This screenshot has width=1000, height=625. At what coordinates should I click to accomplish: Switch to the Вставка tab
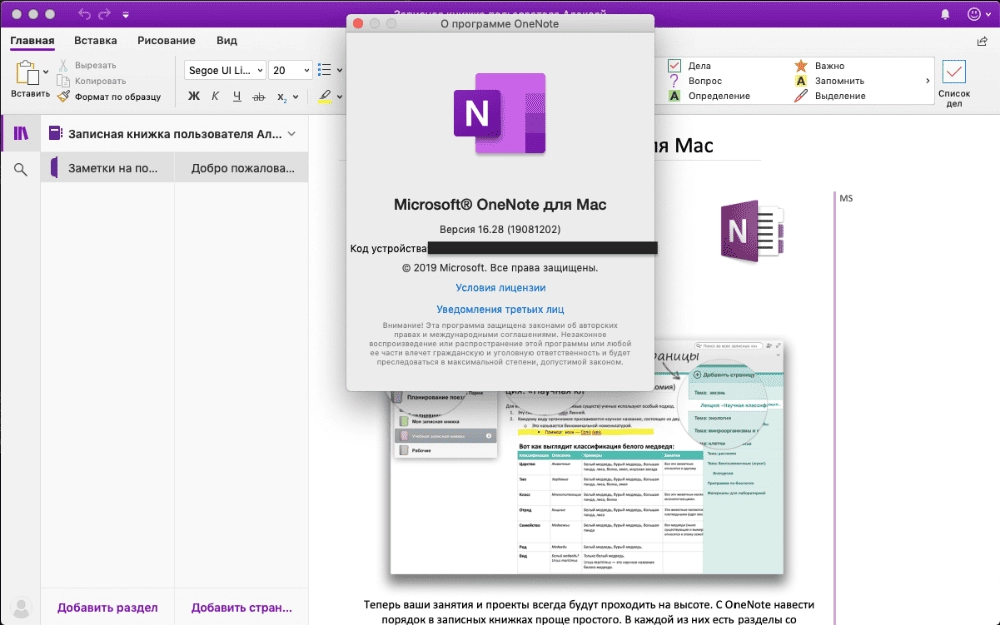(x=95, y=40)
